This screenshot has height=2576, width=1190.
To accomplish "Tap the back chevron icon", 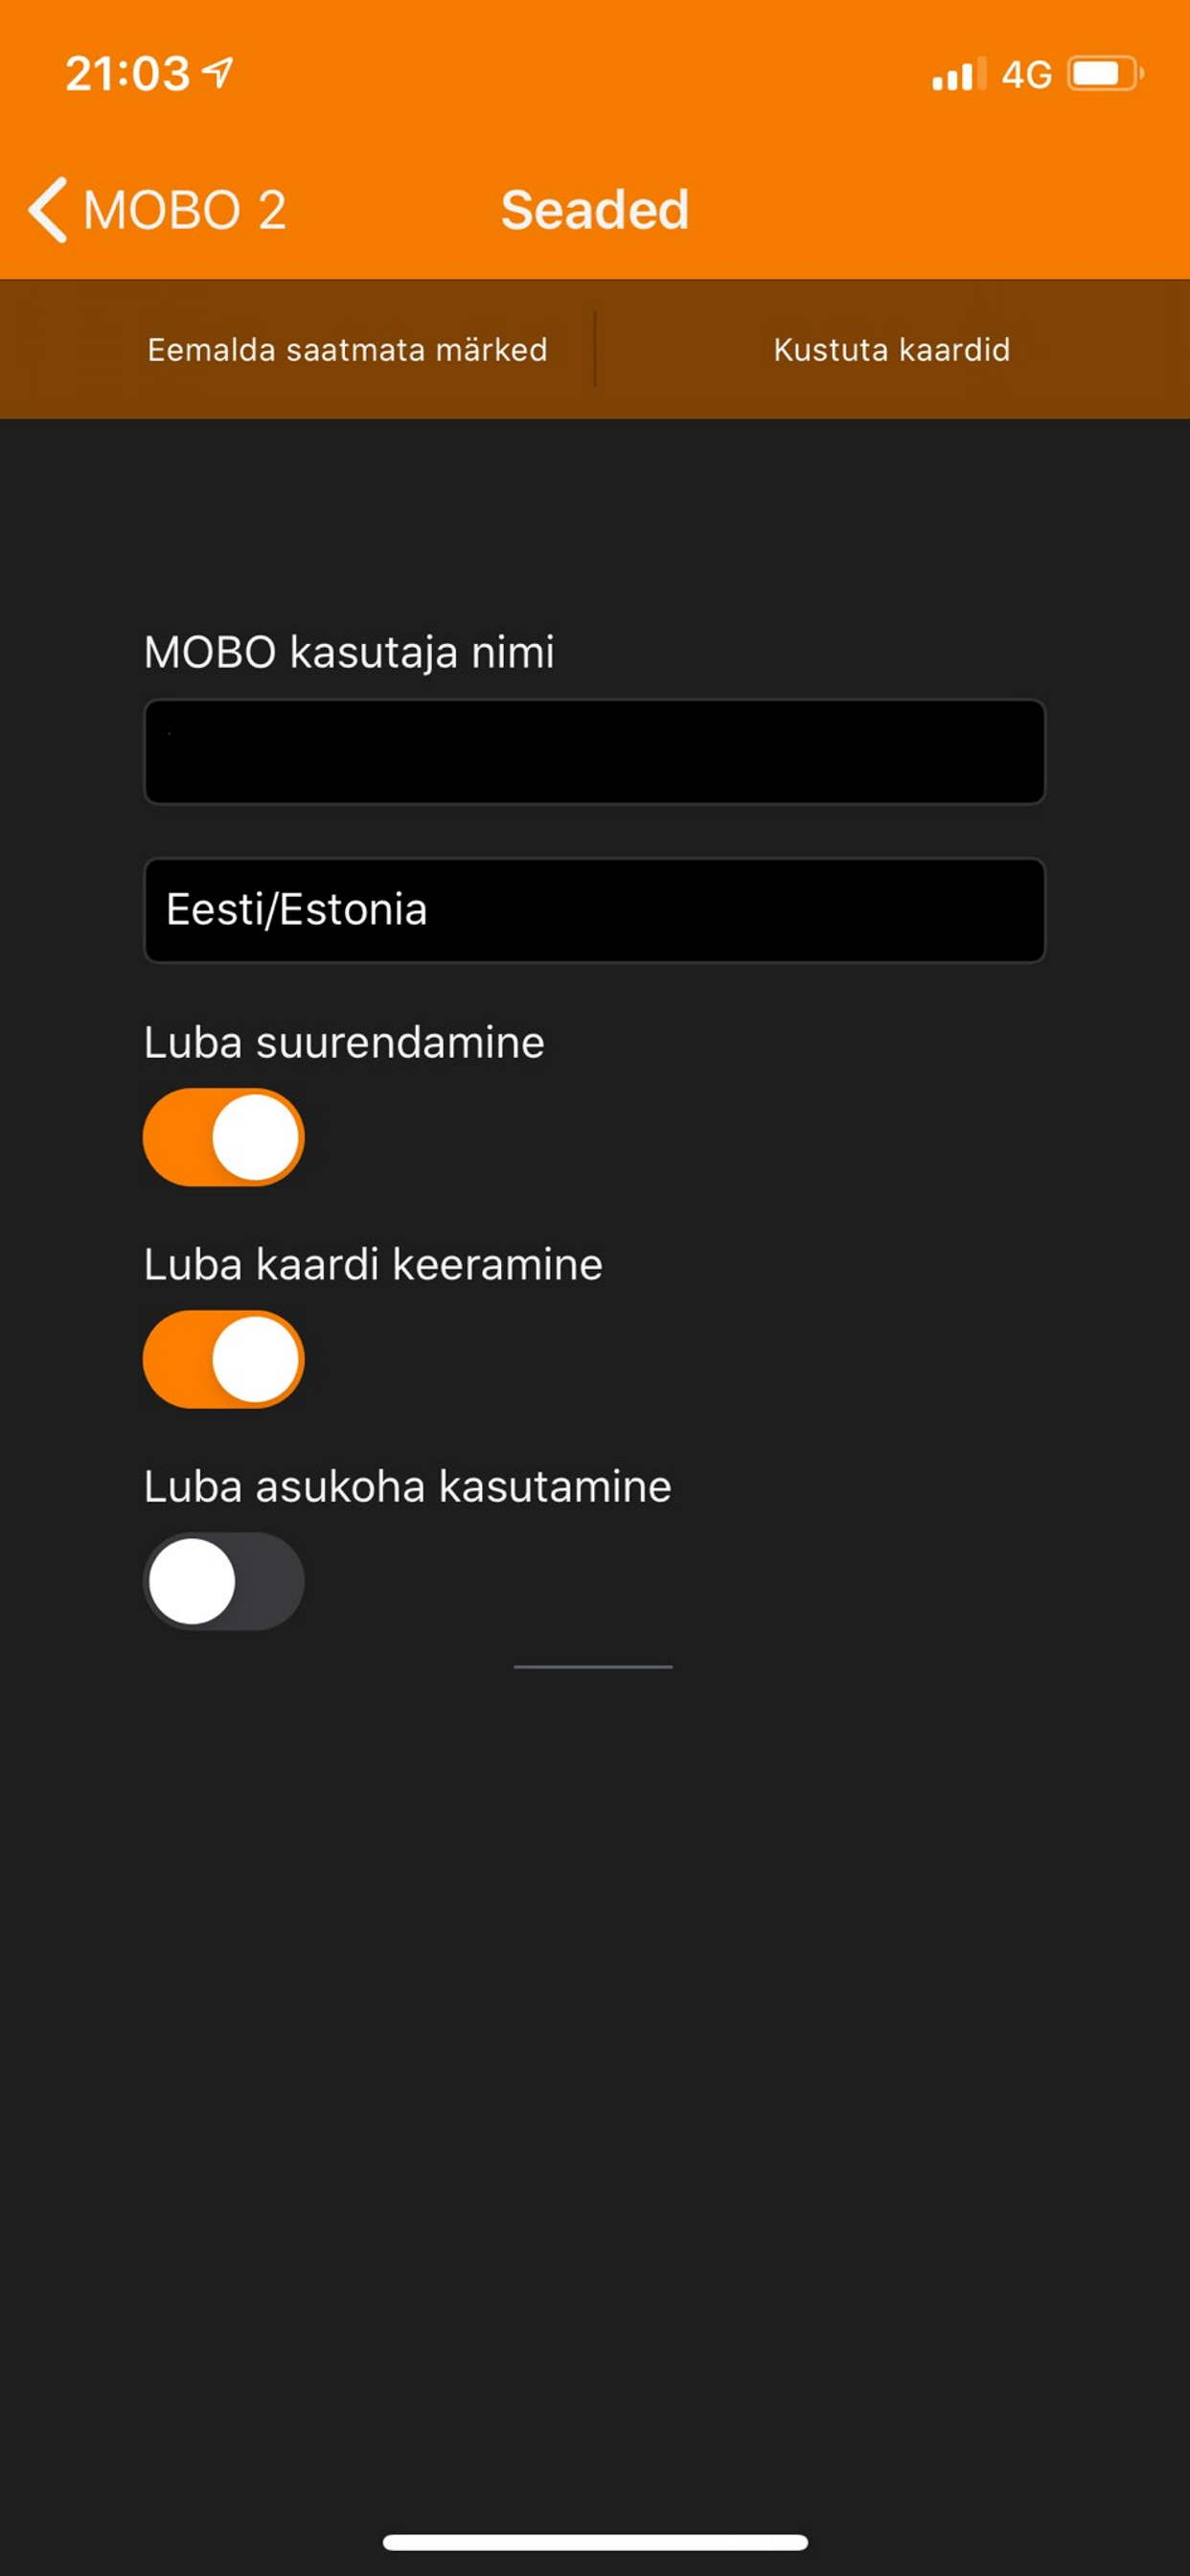I will (x=48, y=210).
